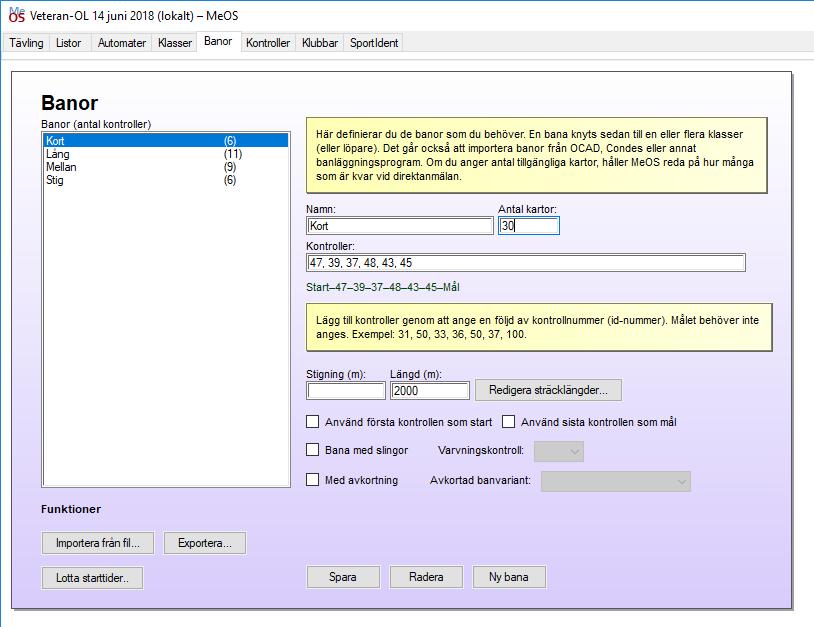814x627 pixels.
Task: Click the Banor heading
Action: [x=70, y=103]
